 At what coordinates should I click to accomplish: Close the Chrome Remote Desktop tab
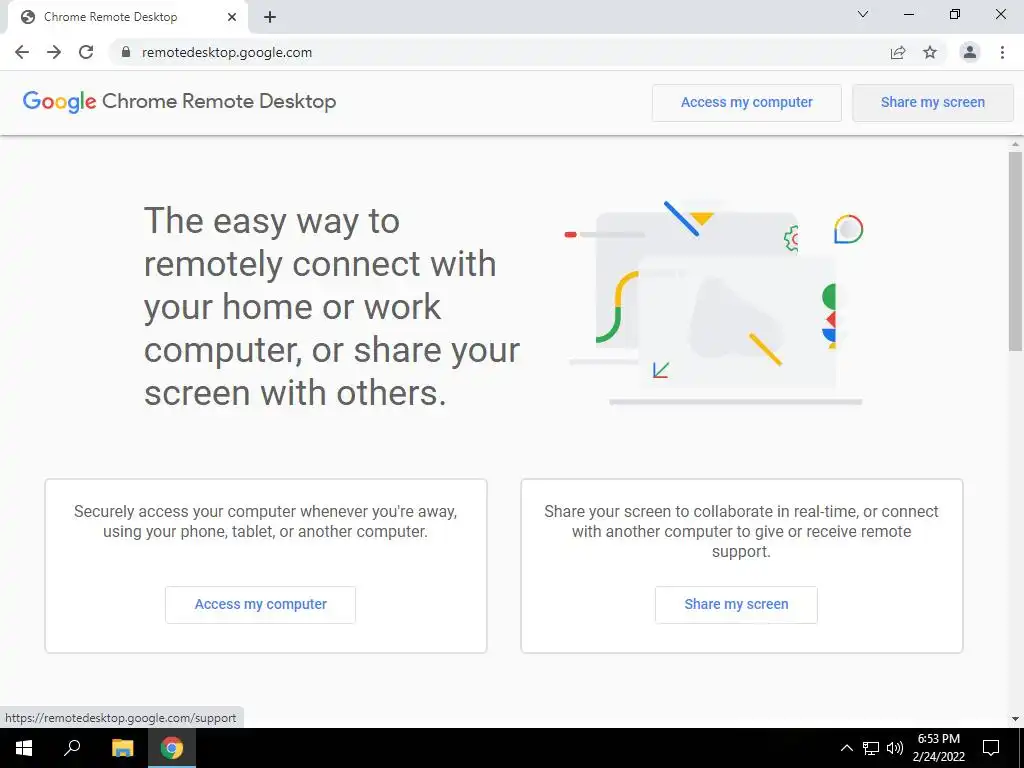pos(232,17)
